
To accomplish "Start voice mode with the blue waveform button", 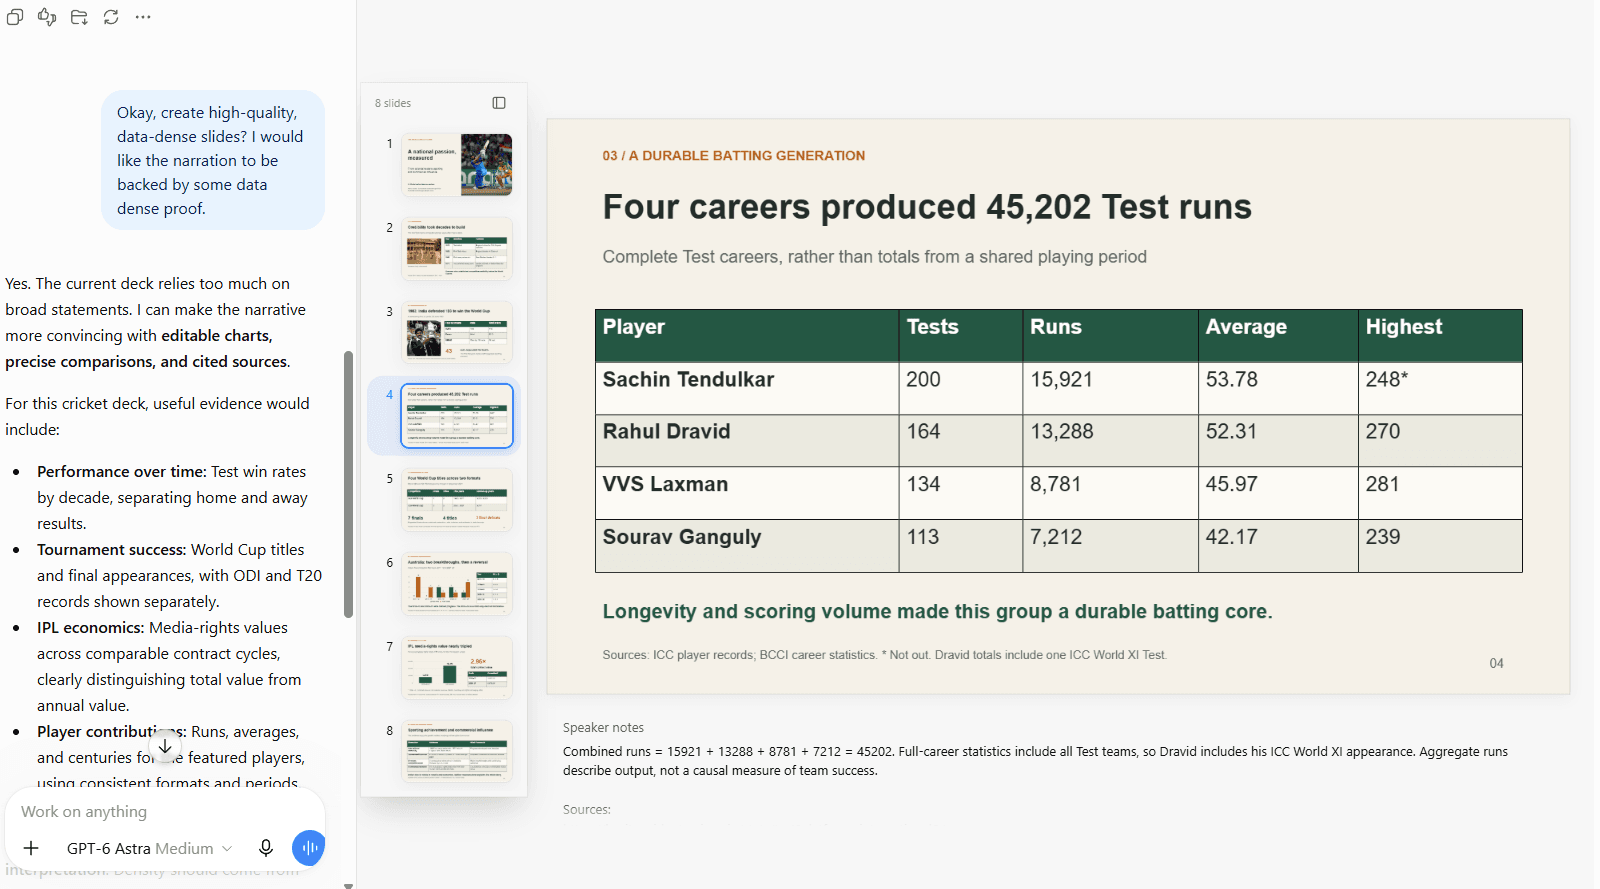I will [309, 848].
